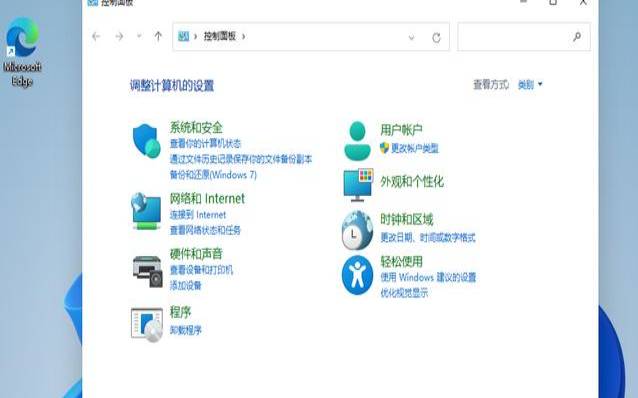
Task: Click 控制面板 breadcrumb segment
Action: (220, 36)
